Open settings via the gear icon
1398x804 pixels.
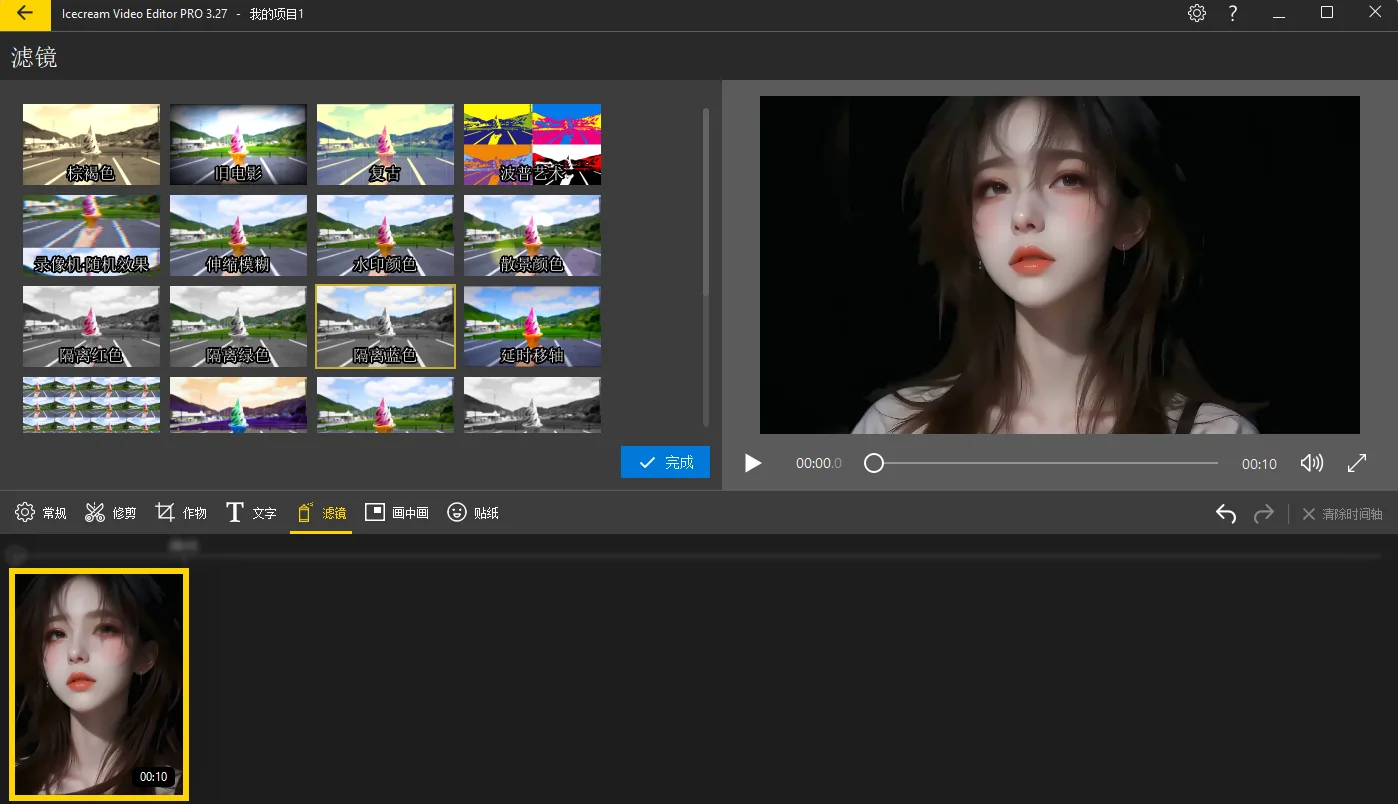point(1197,14)
